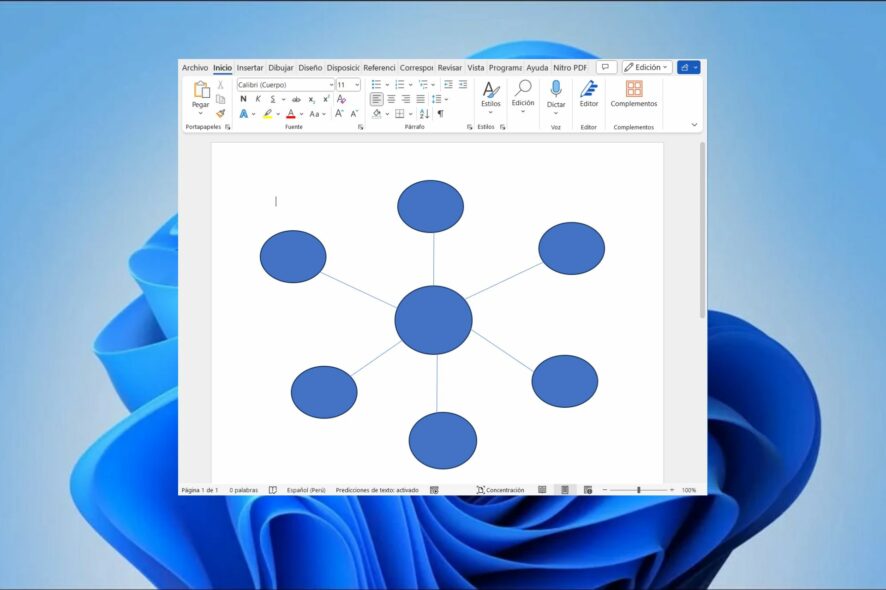Click the yellow highlight color button
The height and width of the screenshot is (590, 886).
268,114
